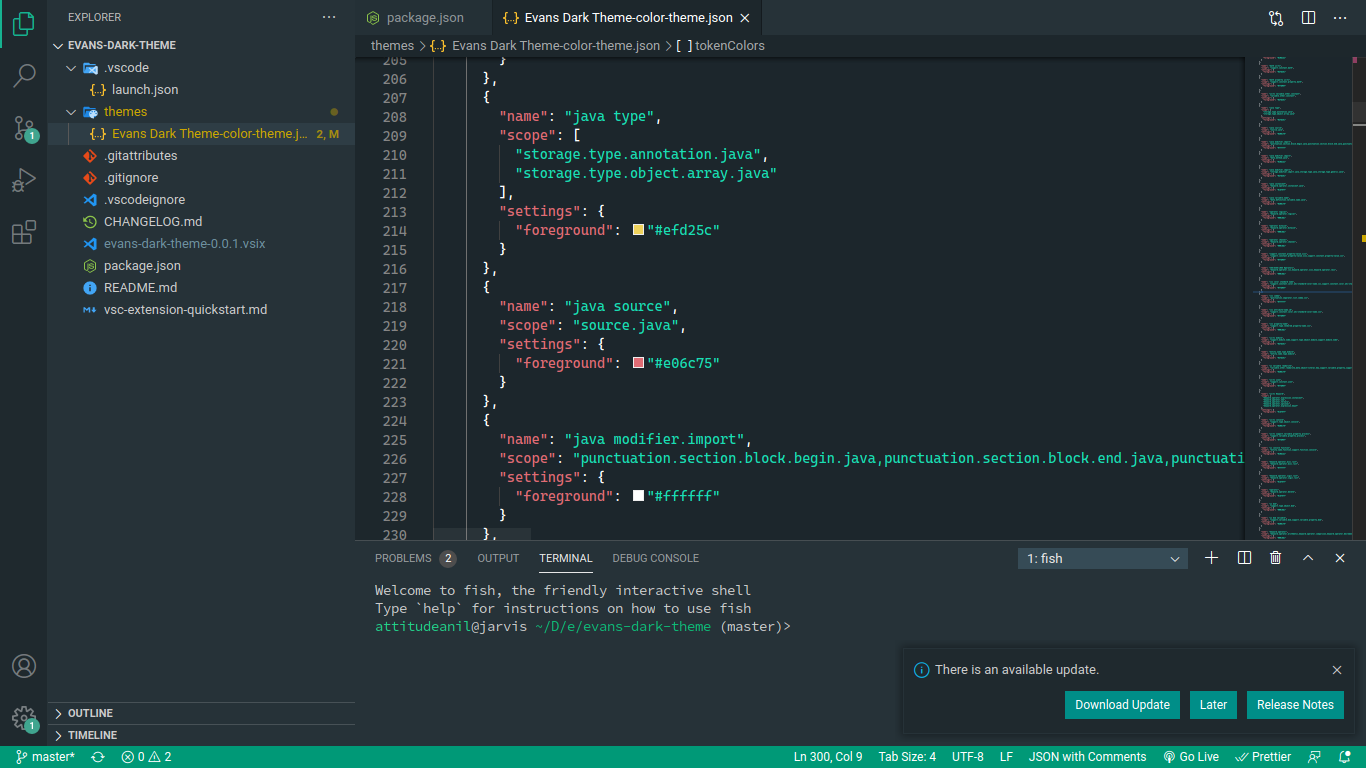Change language mode JSON with Comments
Image resolution: width=1366 pixels, height=768 pixels.
[x=1087, y=757]
